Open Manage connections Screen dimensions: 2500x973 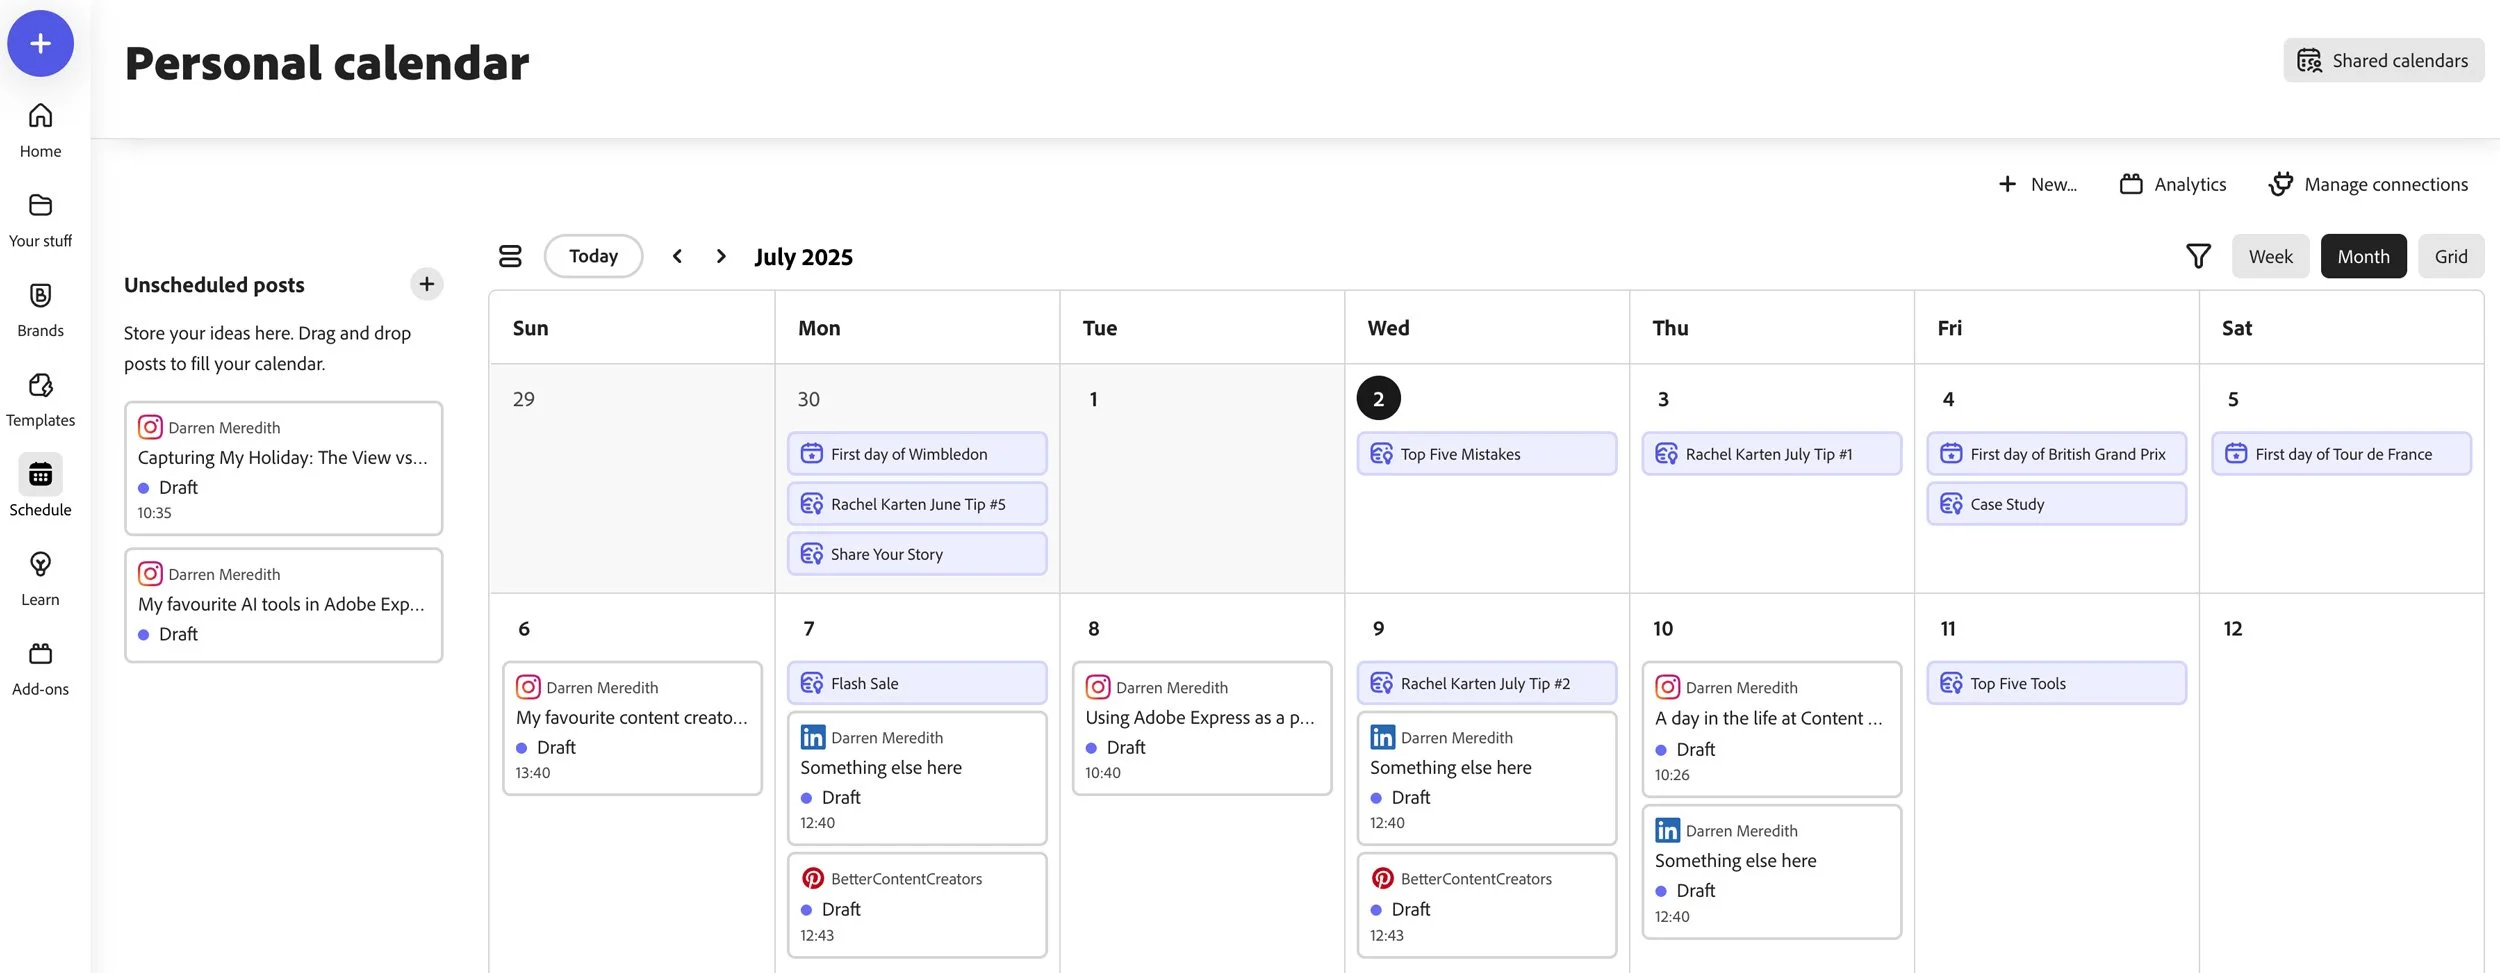[2368, 185]
